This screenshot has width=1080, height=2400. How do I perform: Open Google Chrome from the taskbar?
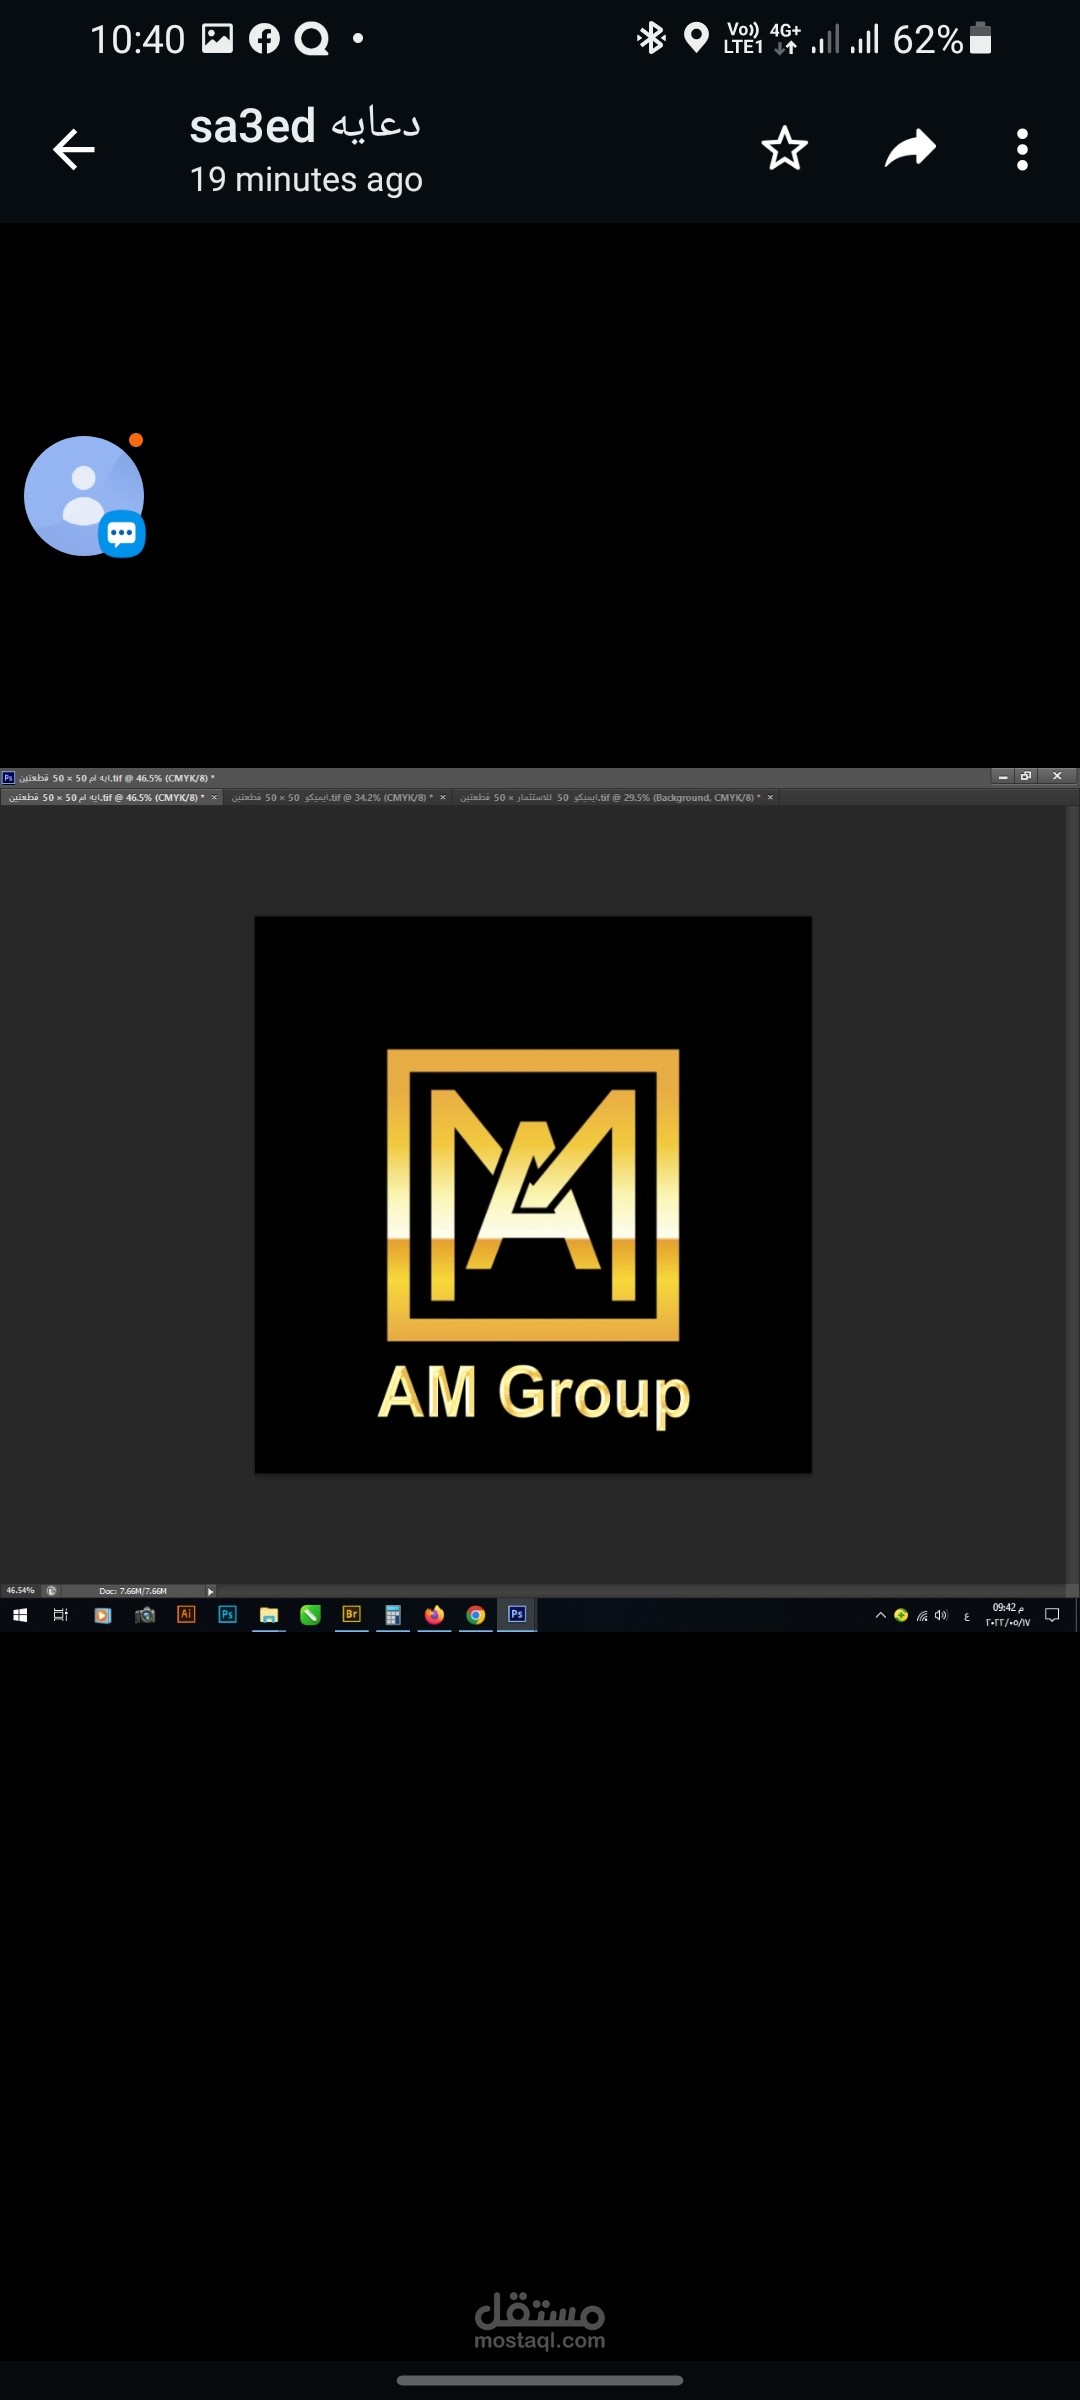click(476, 1615)
